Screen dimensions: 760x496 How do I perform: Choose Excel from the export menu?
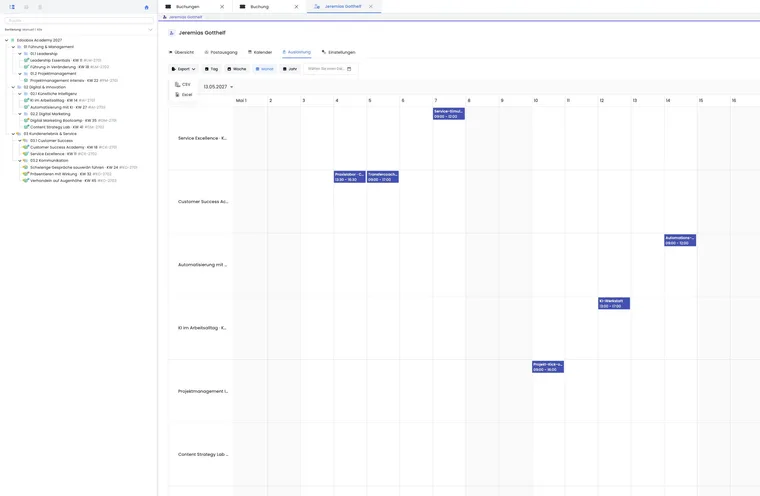(x=184, y=95)
